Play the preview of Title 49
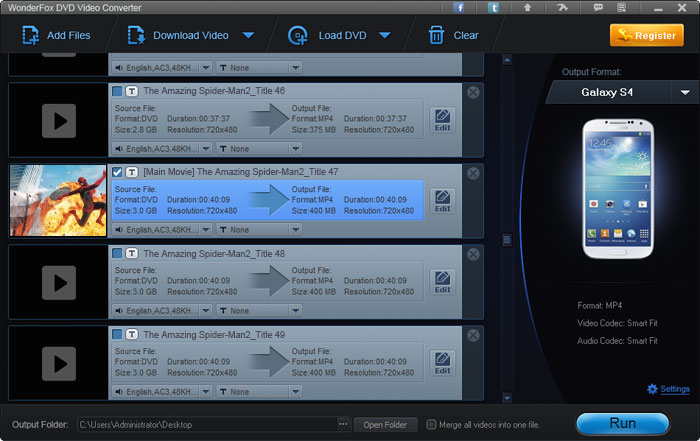The height and width of the screenshot is (441, 700). pos(59,364)
